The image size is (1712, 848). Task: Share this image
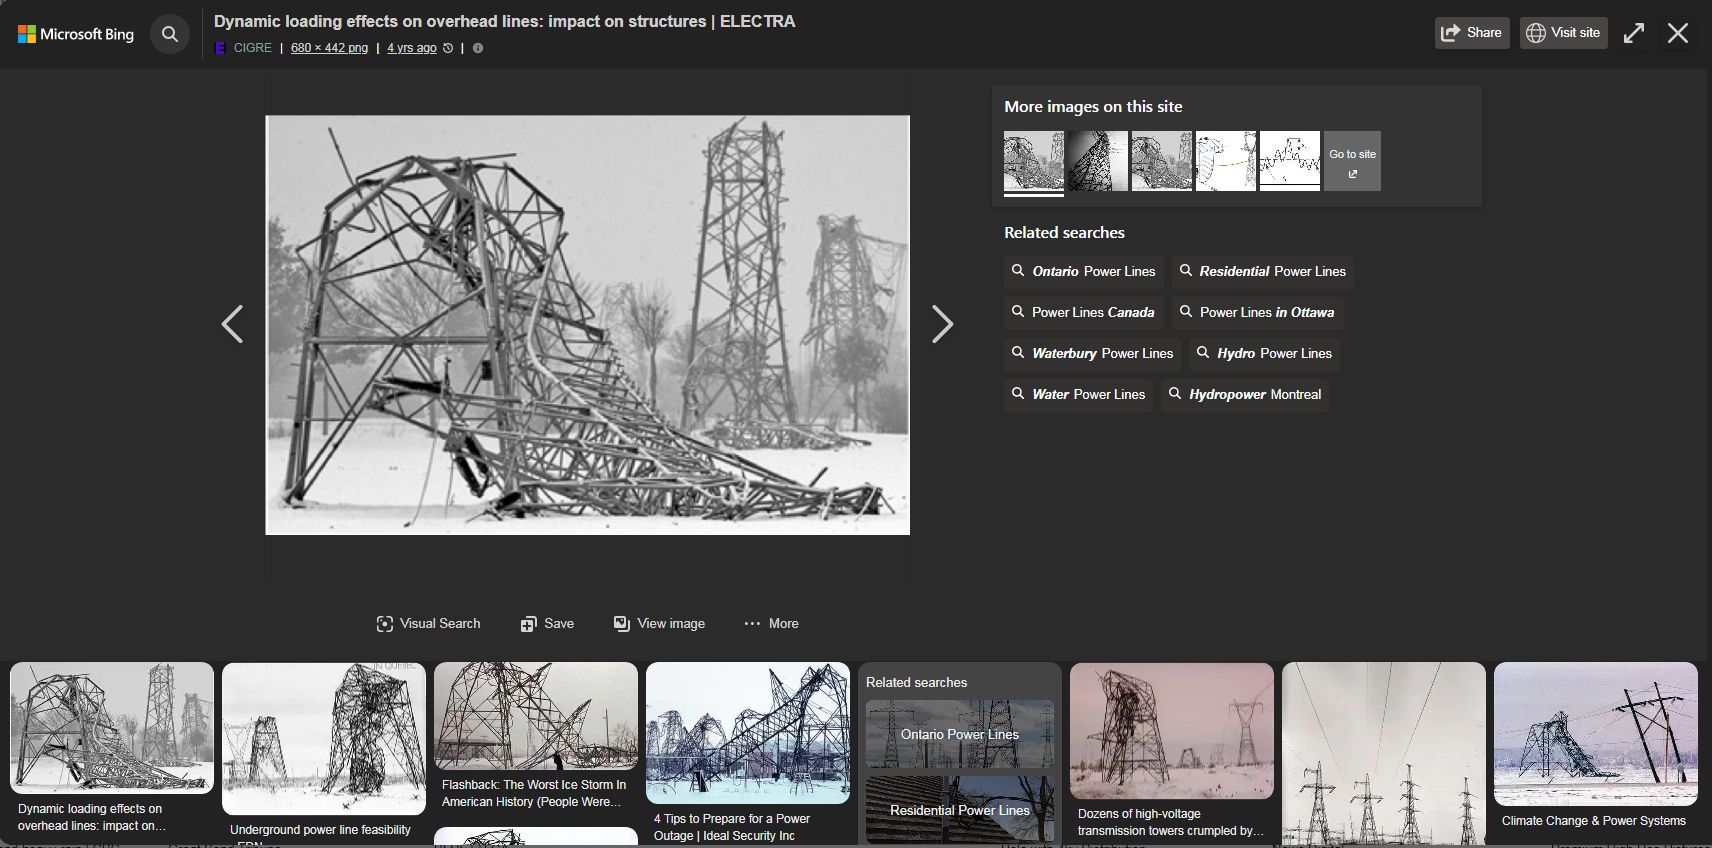pos(1471,33)
